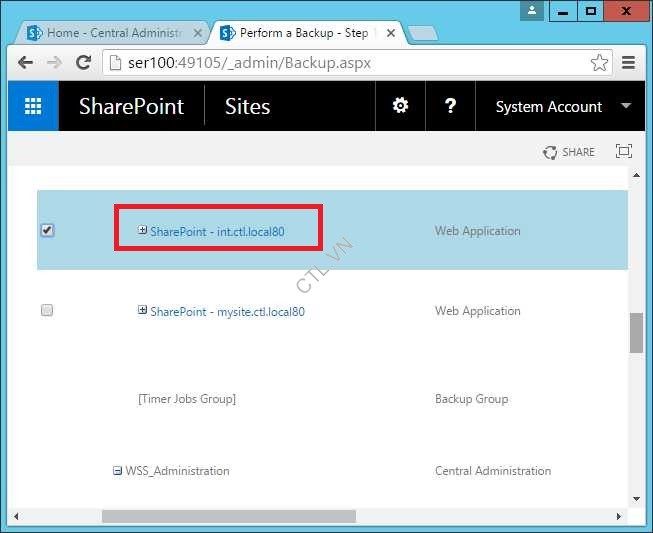Close the Perform a Backup tab
This screenshot has width=653, height=533.
(391, 33)
